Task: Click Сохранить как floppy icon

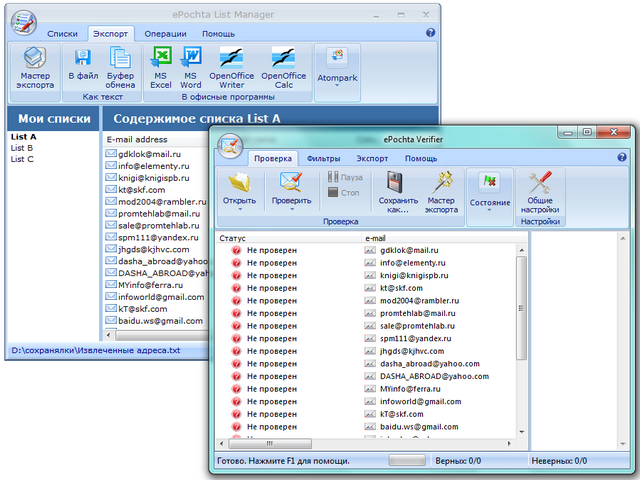Action: 395,182
